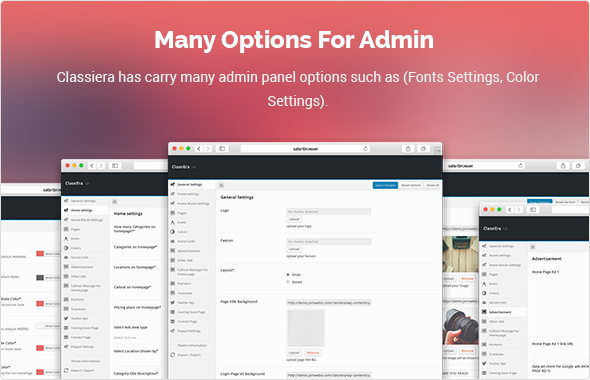The width and height of the screenshot is (590, 380).
Task: Select the Wide layout radio button
Action: coord(288,275)
